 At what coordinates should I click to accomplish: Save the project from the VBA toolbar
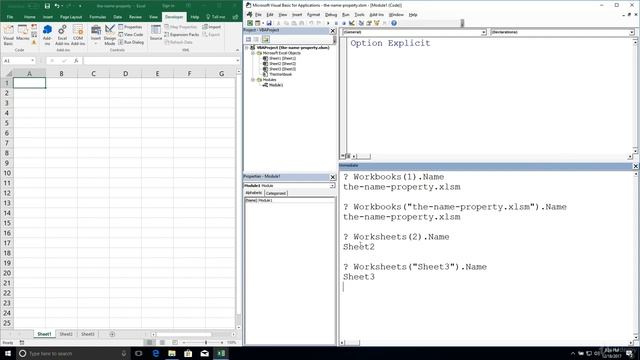[269, 23]
